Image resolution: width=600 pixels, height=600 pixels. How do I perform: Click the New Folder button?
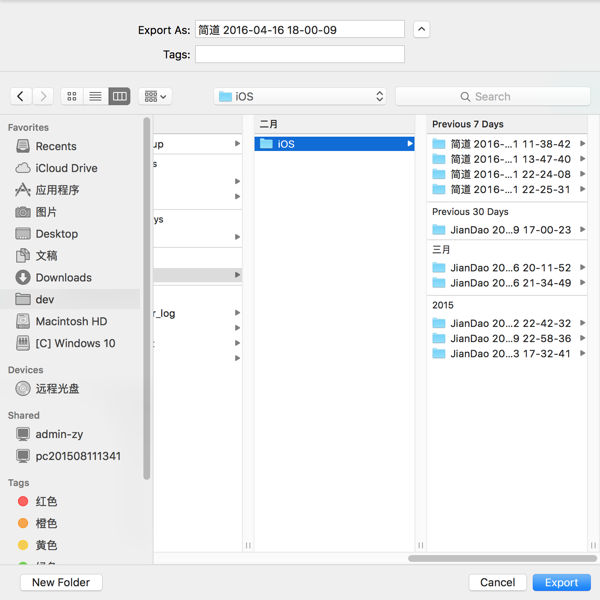[x=61, y=582]
